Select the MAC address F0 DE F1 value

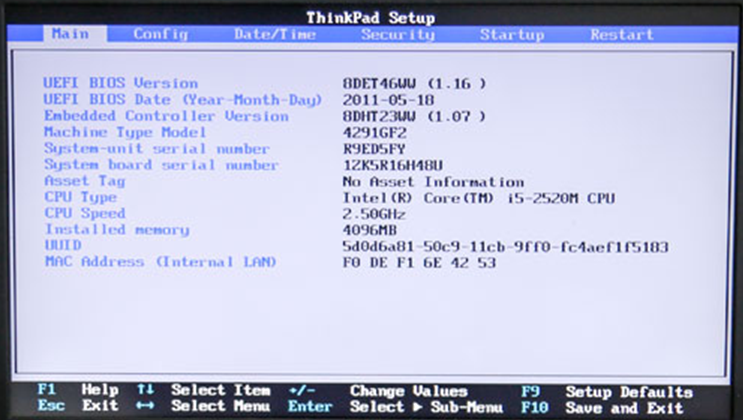(419, 263)
